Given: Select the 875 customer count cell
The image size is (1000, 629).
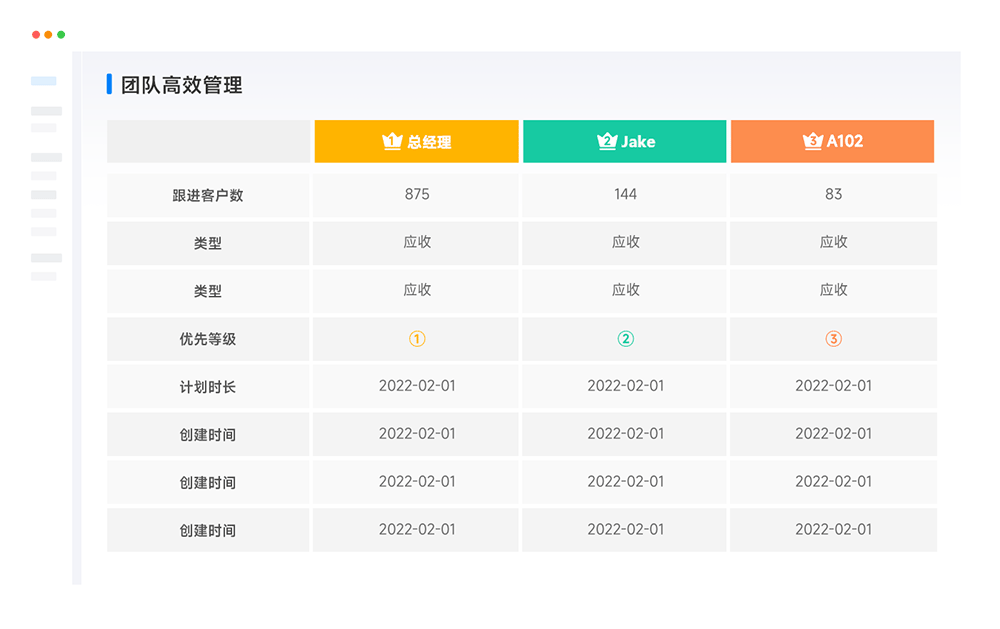Looking at the screenshot, I should point(416,195).
